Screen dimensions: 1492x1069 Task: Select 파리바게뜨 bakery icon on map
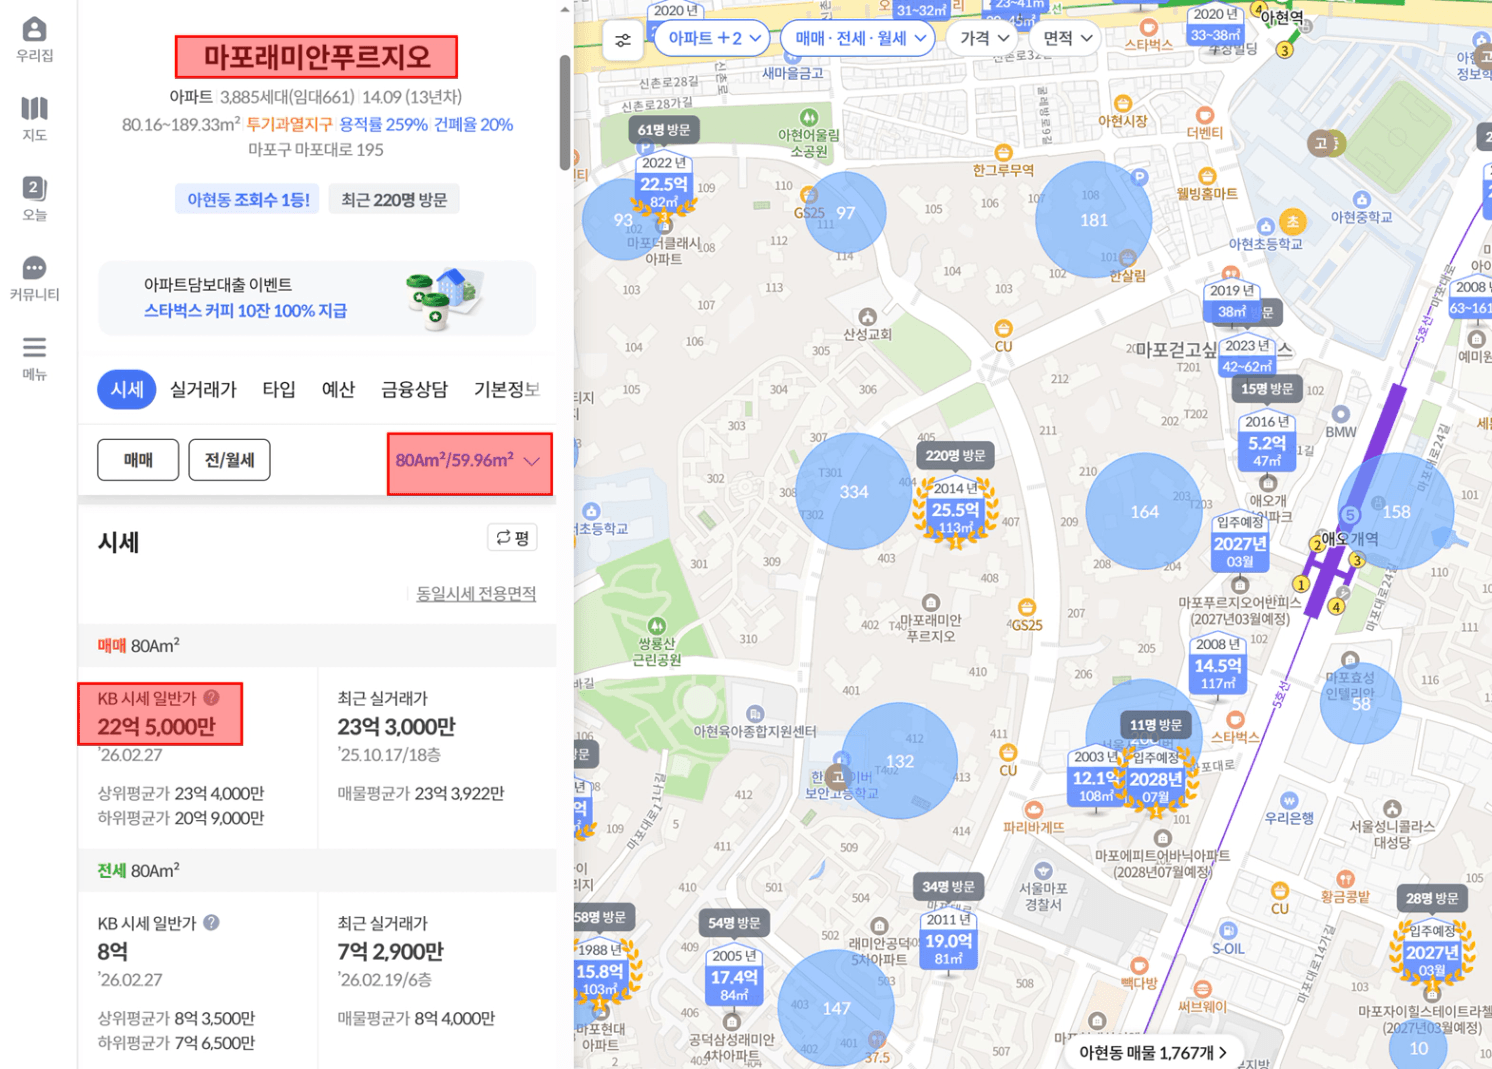[1033, 809]
